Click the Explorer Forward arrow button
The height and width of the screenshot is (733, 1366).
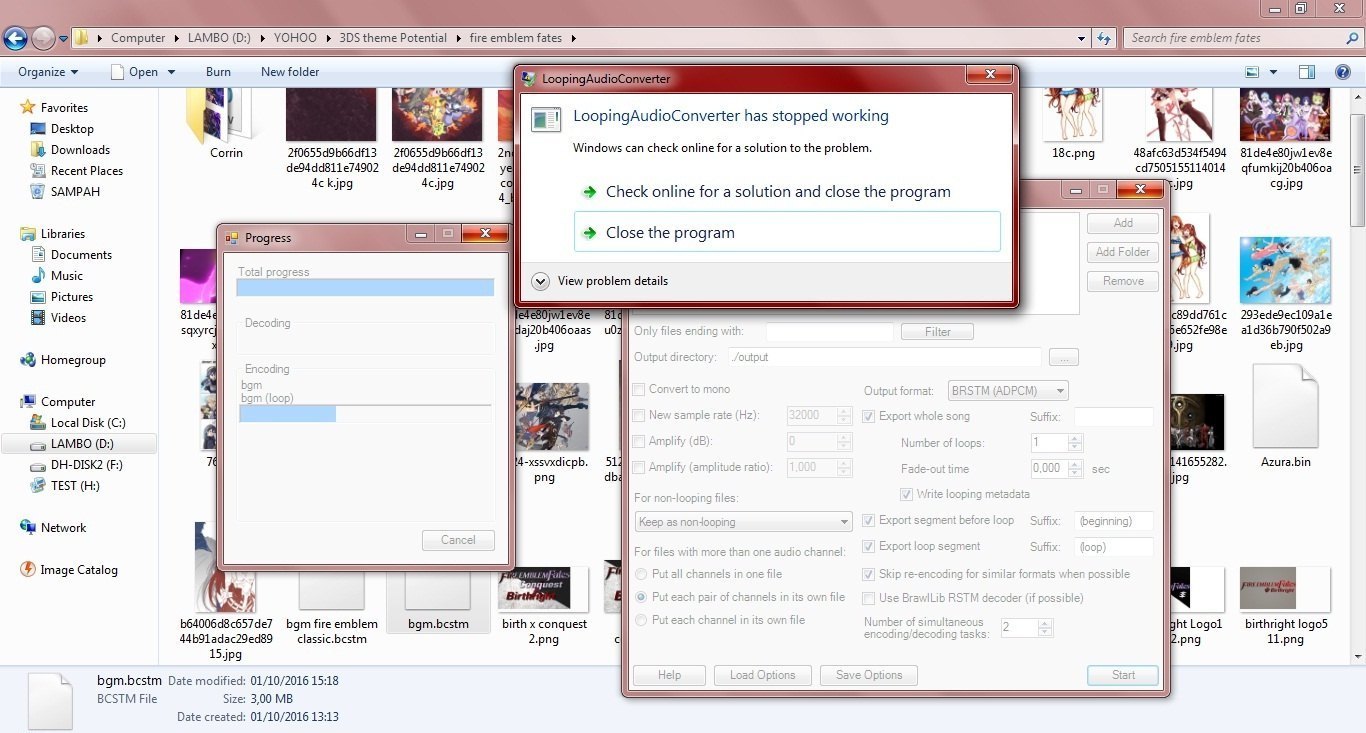point(43,38)
